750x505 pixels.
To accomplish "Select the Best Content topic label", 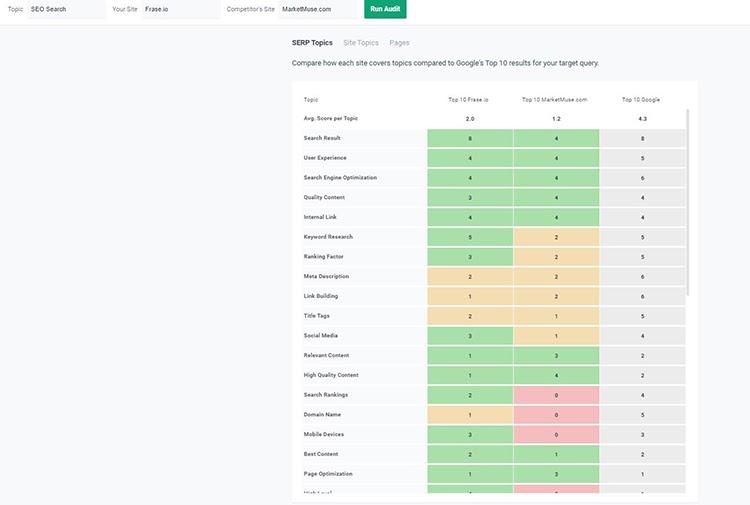I will click(320, 454).
